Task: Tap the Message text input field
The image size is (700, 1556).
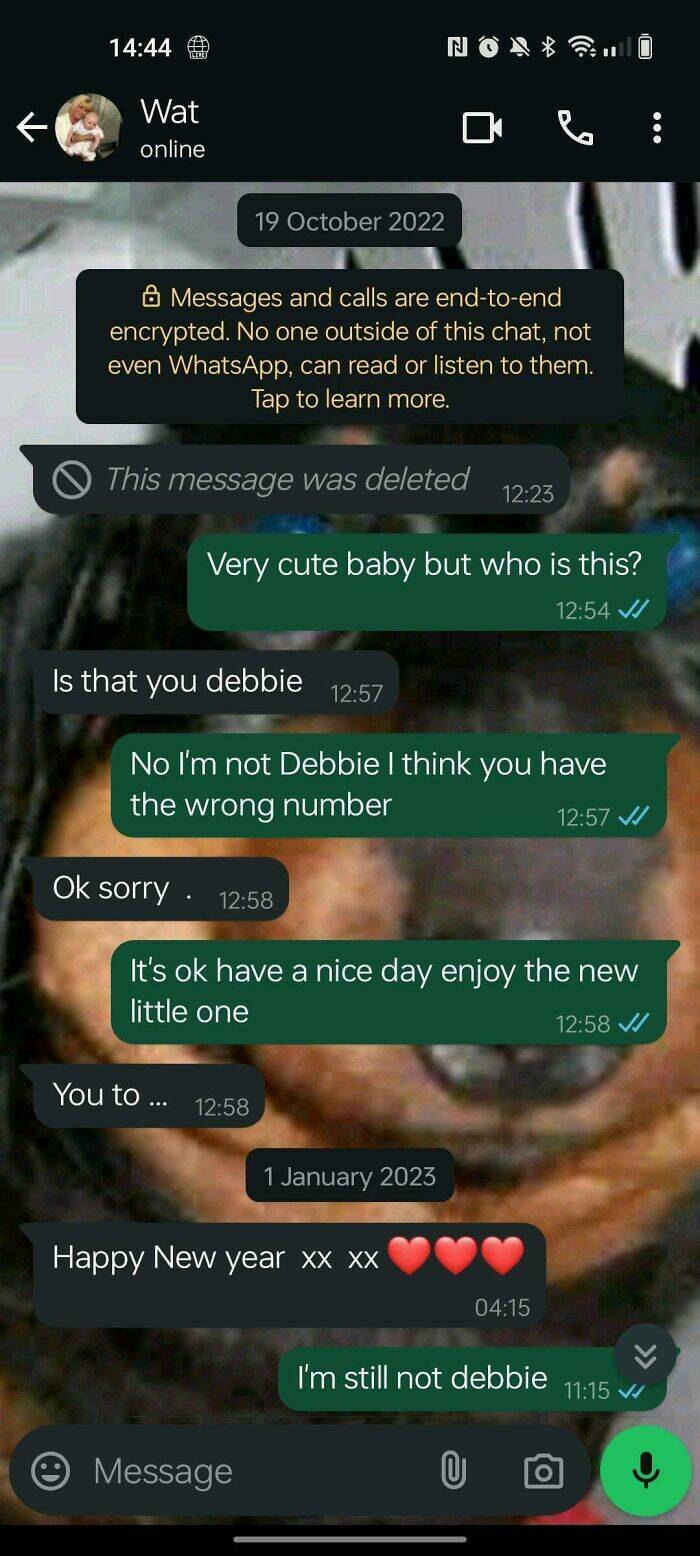Action: (x=262, y=1471)
